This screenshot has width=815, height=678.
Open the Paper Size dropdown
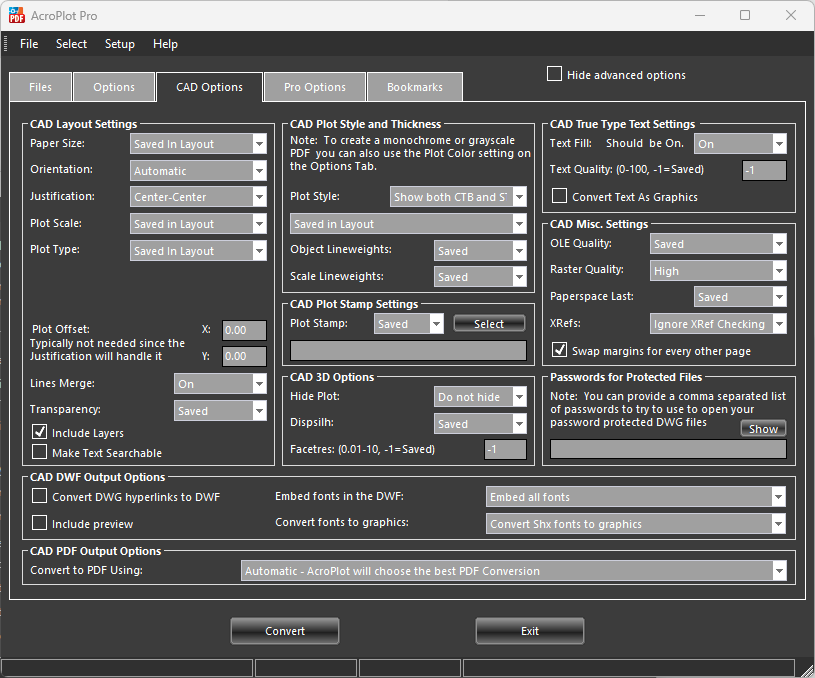pos(199,144)
